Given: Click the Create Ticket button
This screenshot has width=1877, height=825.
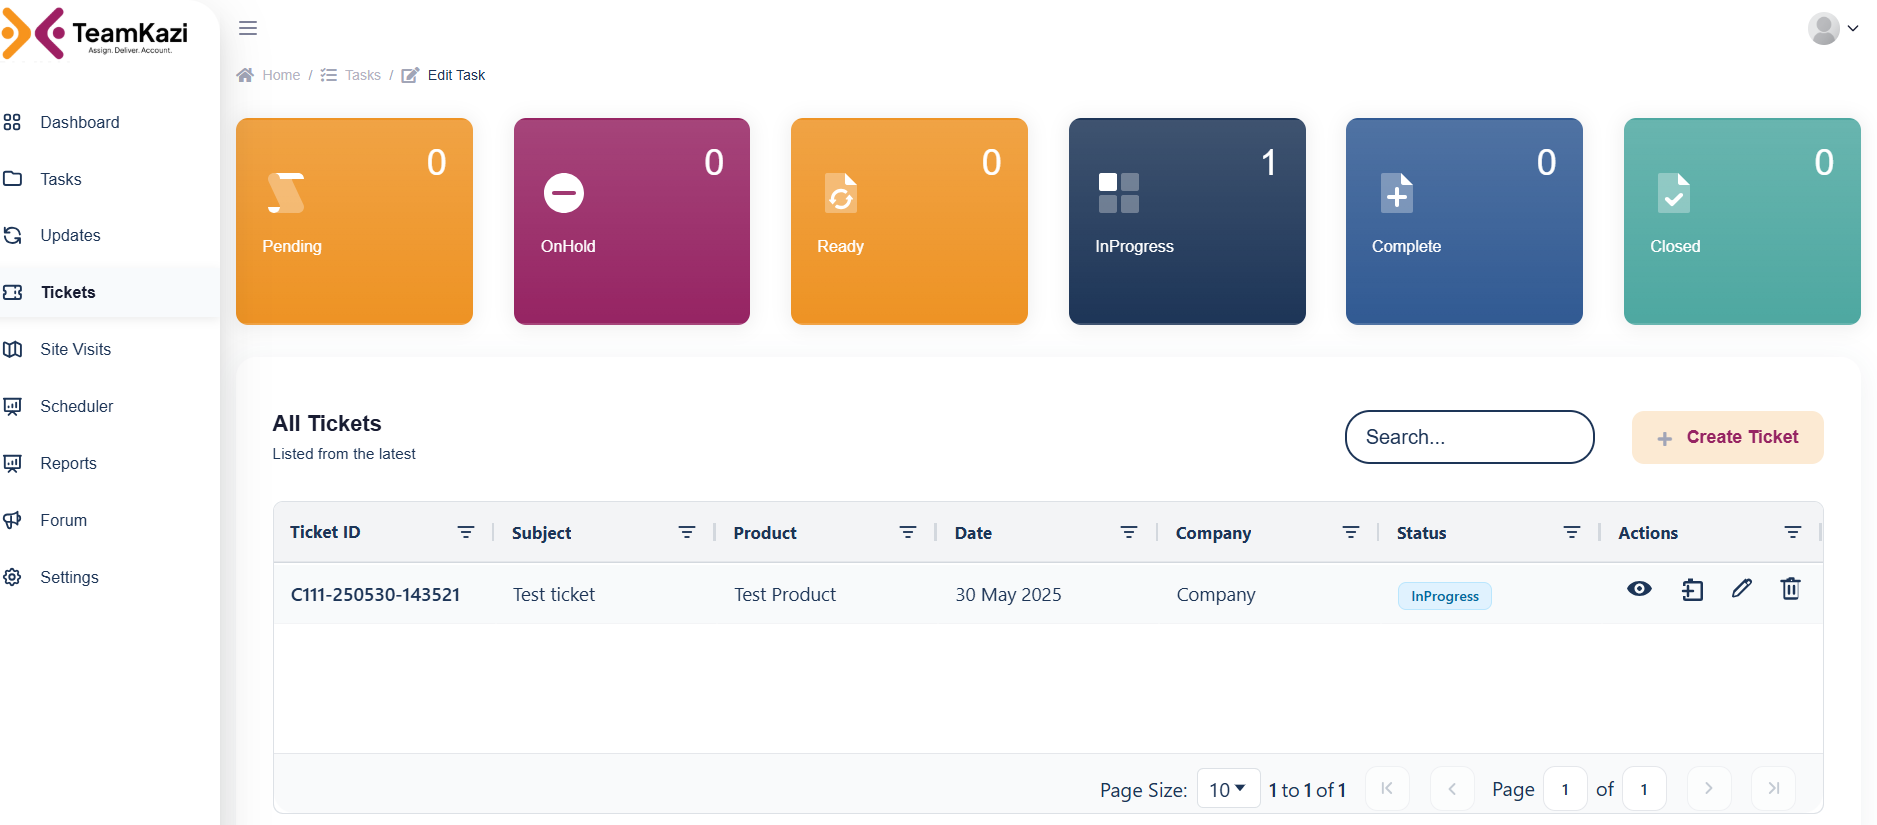Looking at the screenshot, I should point(1728,437).
